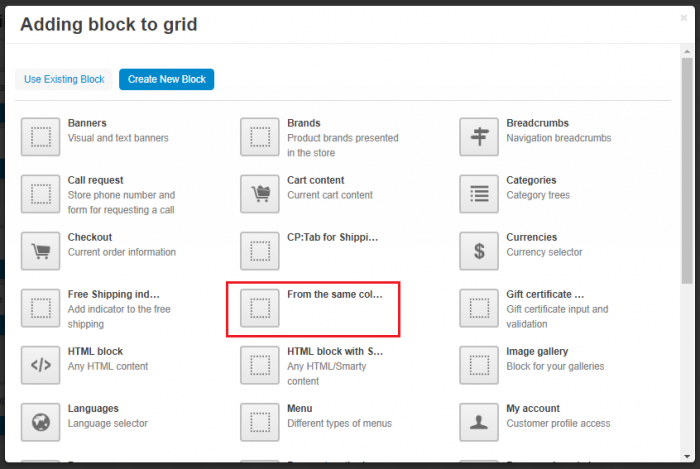
Task: Click the scrollbar down arrow
Action: click(687, 457)
